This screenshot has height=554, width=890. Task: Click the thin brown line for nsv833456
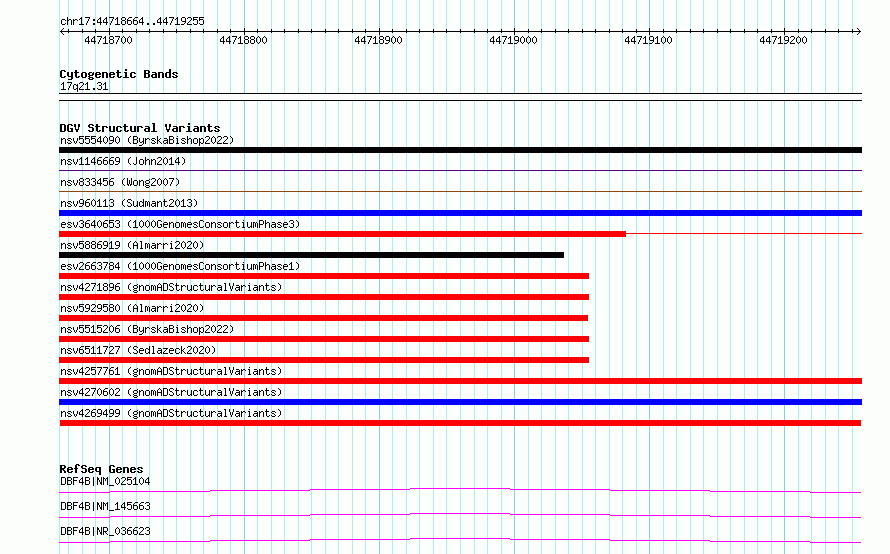click(x=460, y=191)
